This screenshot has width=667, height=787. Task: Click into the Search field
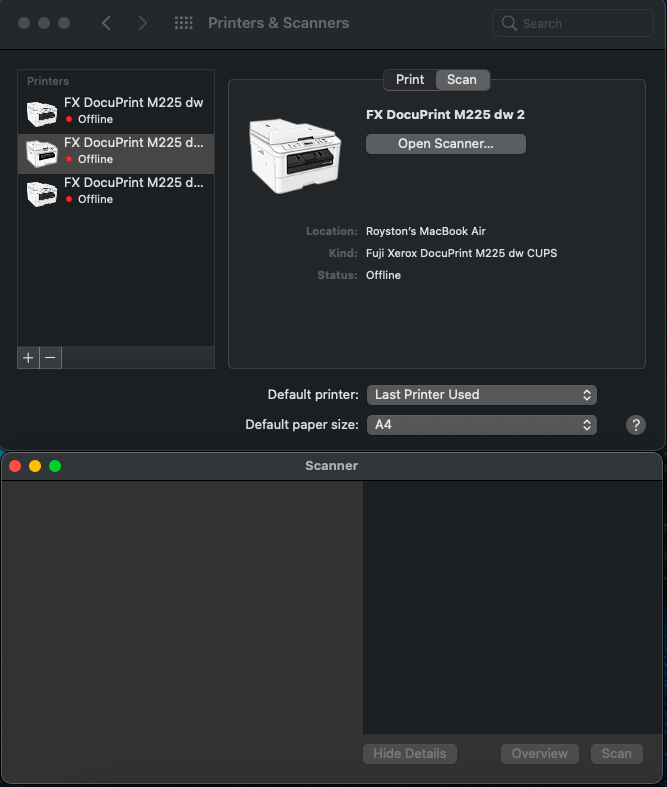(573, 23)
